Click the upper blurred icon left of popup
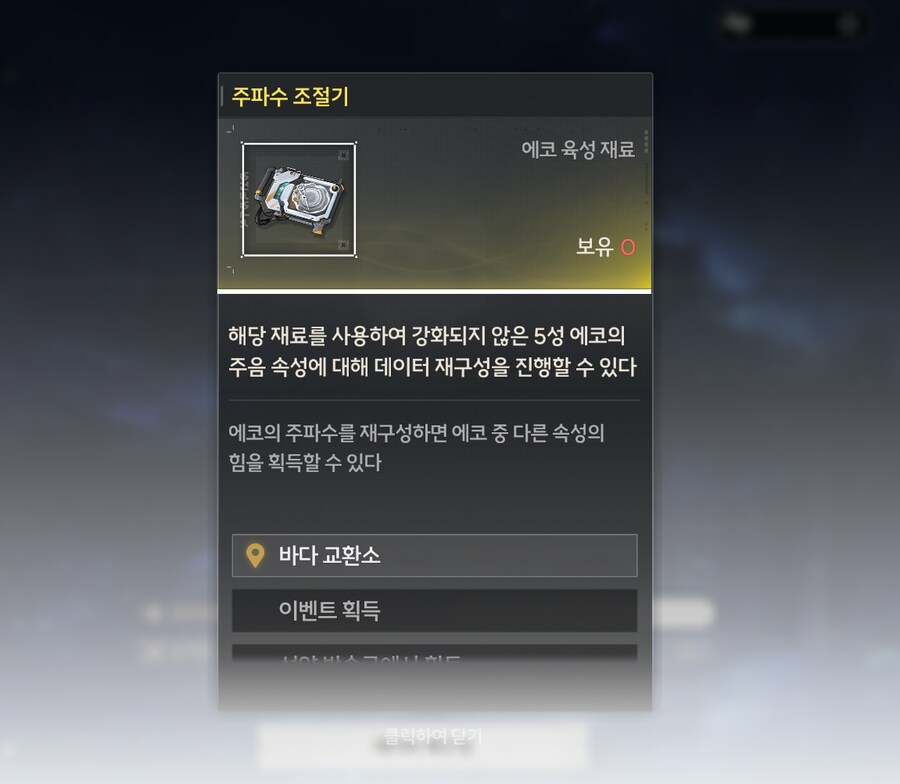This screenshot has height=784, width=900. [153, 613]
